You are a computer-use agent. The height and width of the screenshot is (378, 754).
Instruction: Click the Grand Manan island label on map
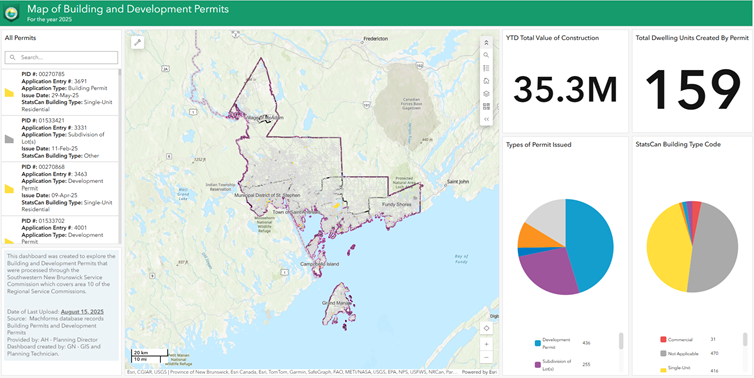coord(336,303)
